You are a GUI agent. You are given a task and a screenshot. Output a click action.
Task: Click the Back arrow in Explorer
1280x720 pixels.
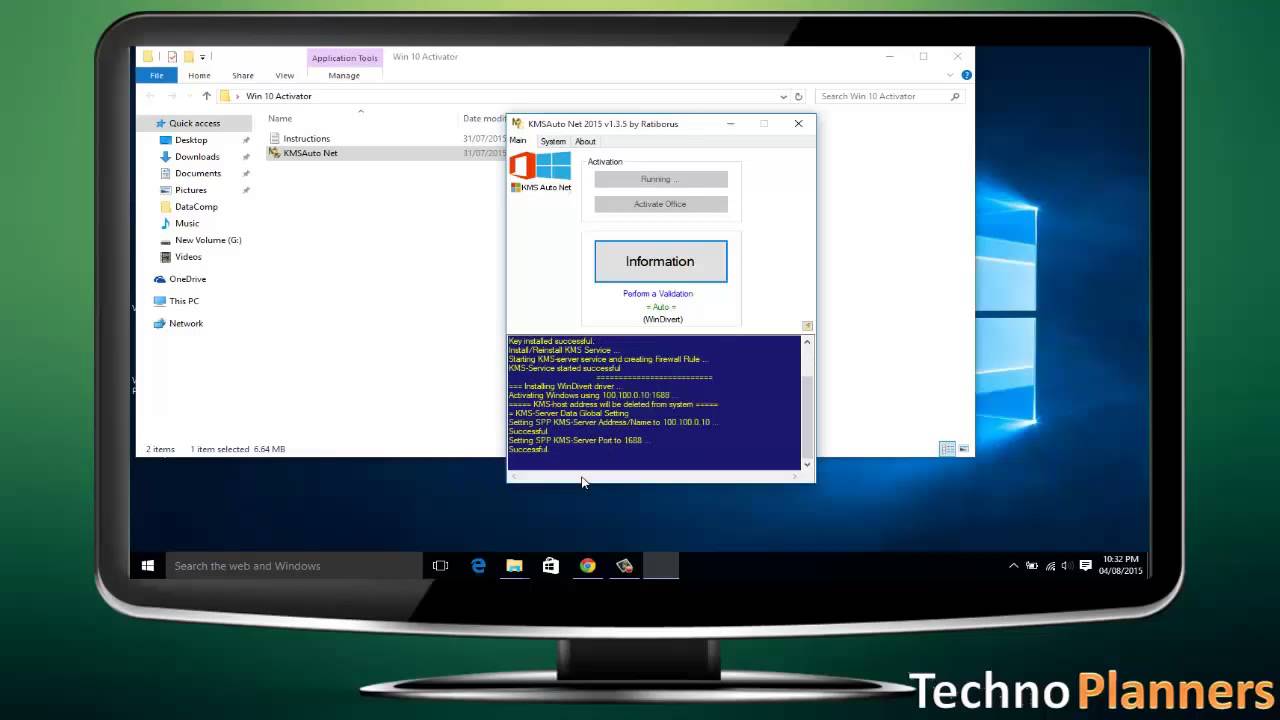(150, 96)
